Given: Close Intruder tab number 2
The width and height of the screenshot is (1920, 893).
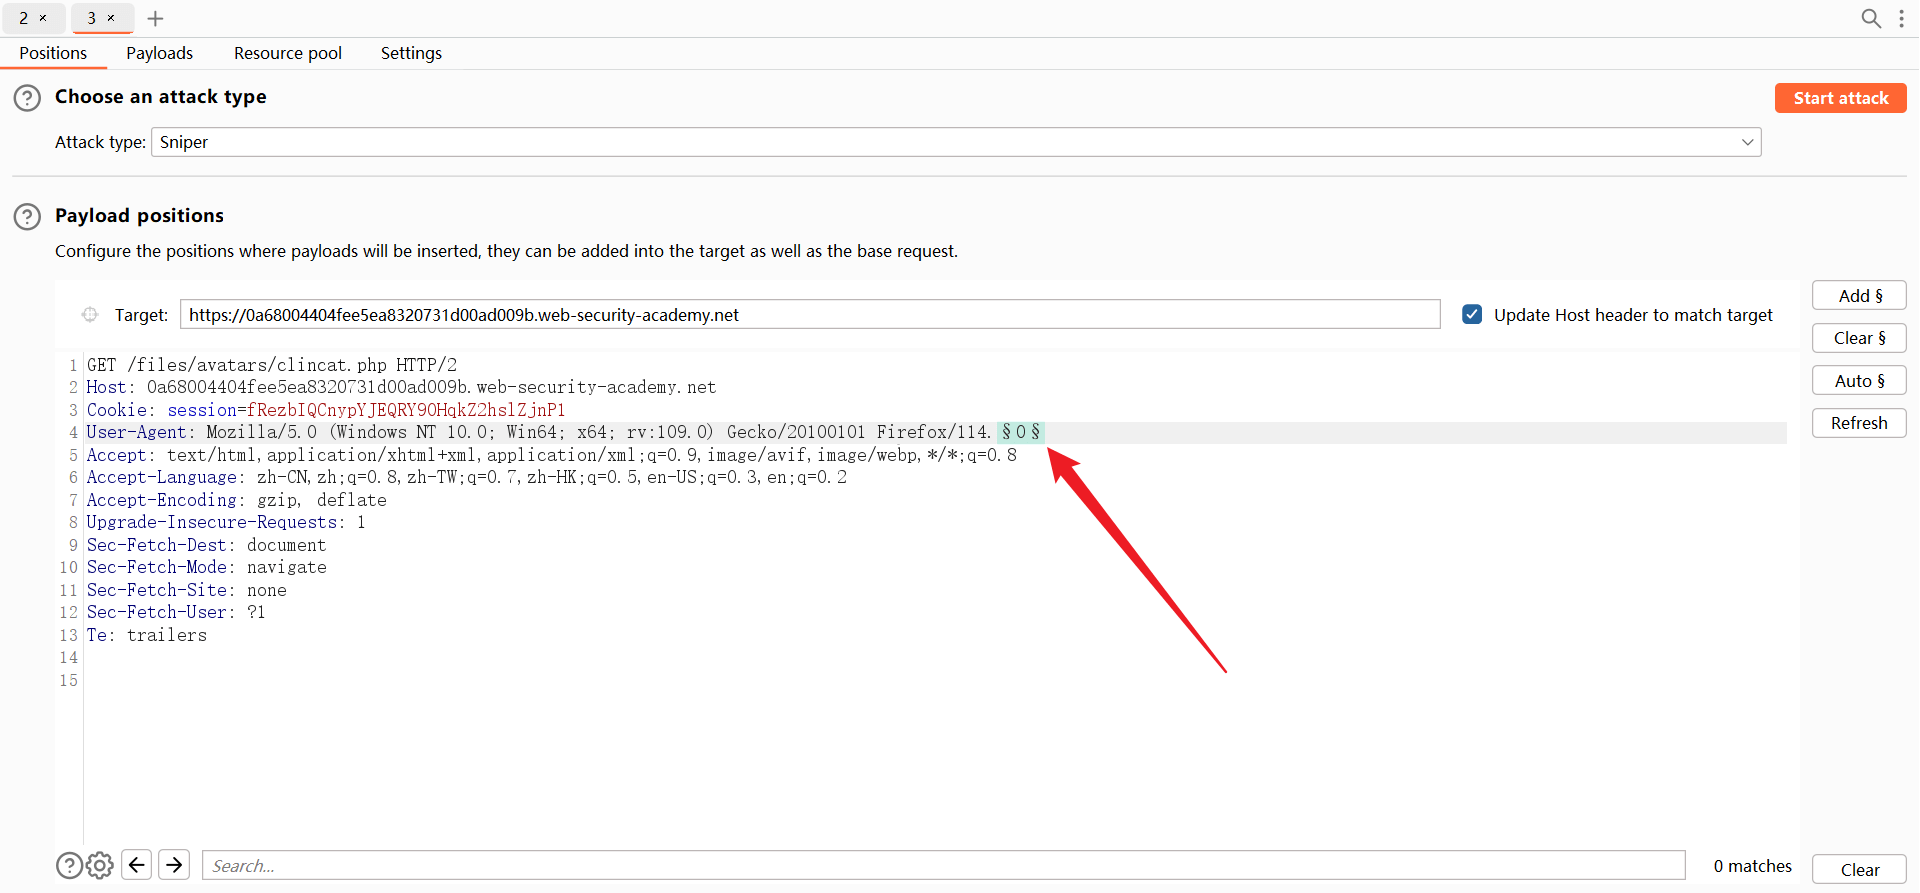Looking at the screenshot, I should (43, 18).
